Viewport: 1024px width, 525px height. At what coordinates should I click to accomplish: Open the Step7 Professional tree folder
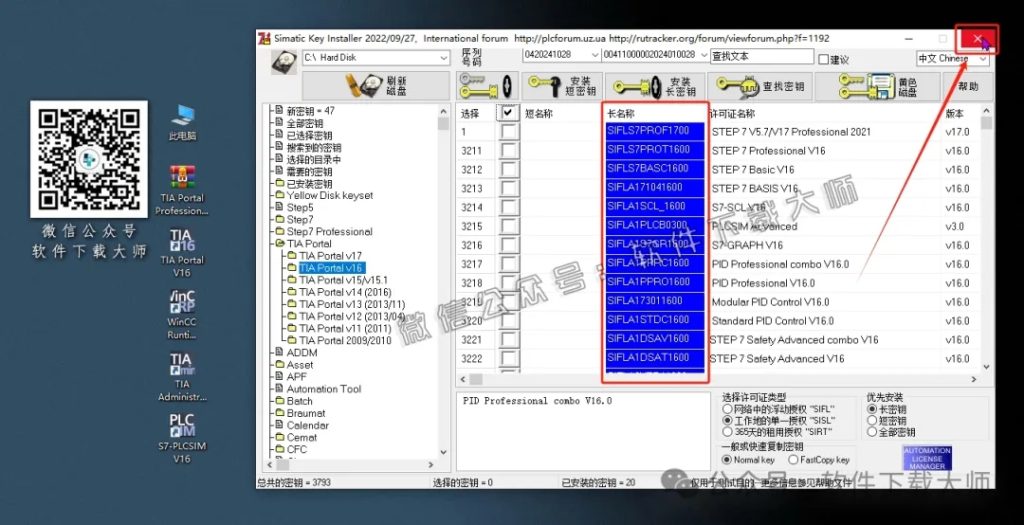[x=330, y=232]
